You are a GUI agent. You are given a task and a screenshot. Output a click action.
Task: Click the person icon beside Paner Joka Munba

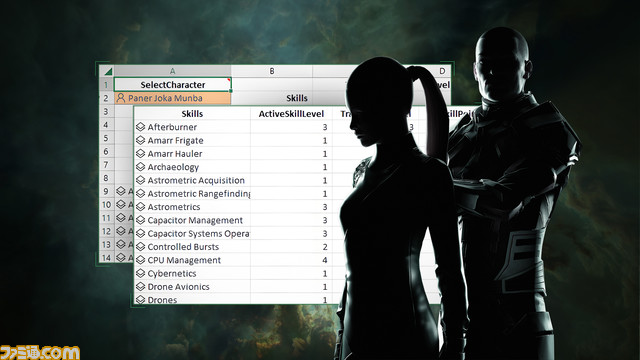point(121,98)
